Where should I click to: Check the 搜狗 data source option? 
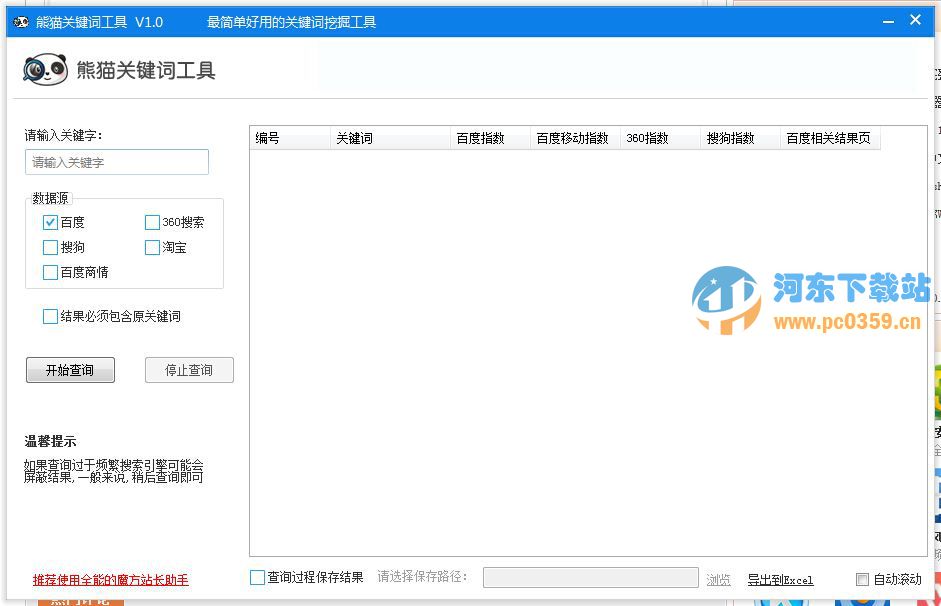[51, 247]
